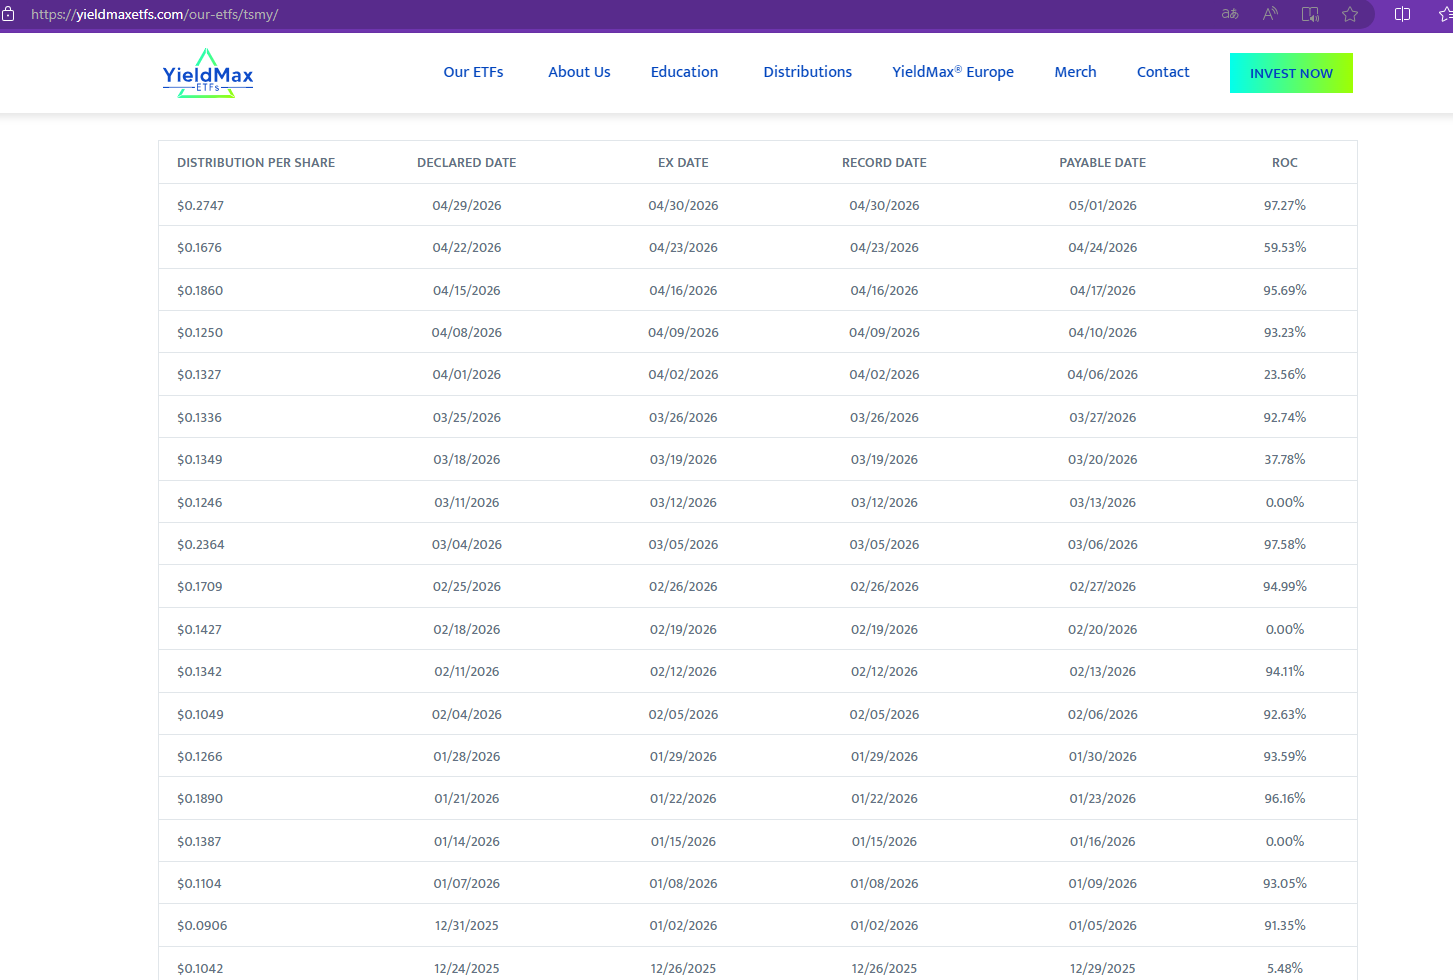Viewport: 1453px width, 980px height.
Task: Click the YieldMax ETFs logo
Action: 208,73
